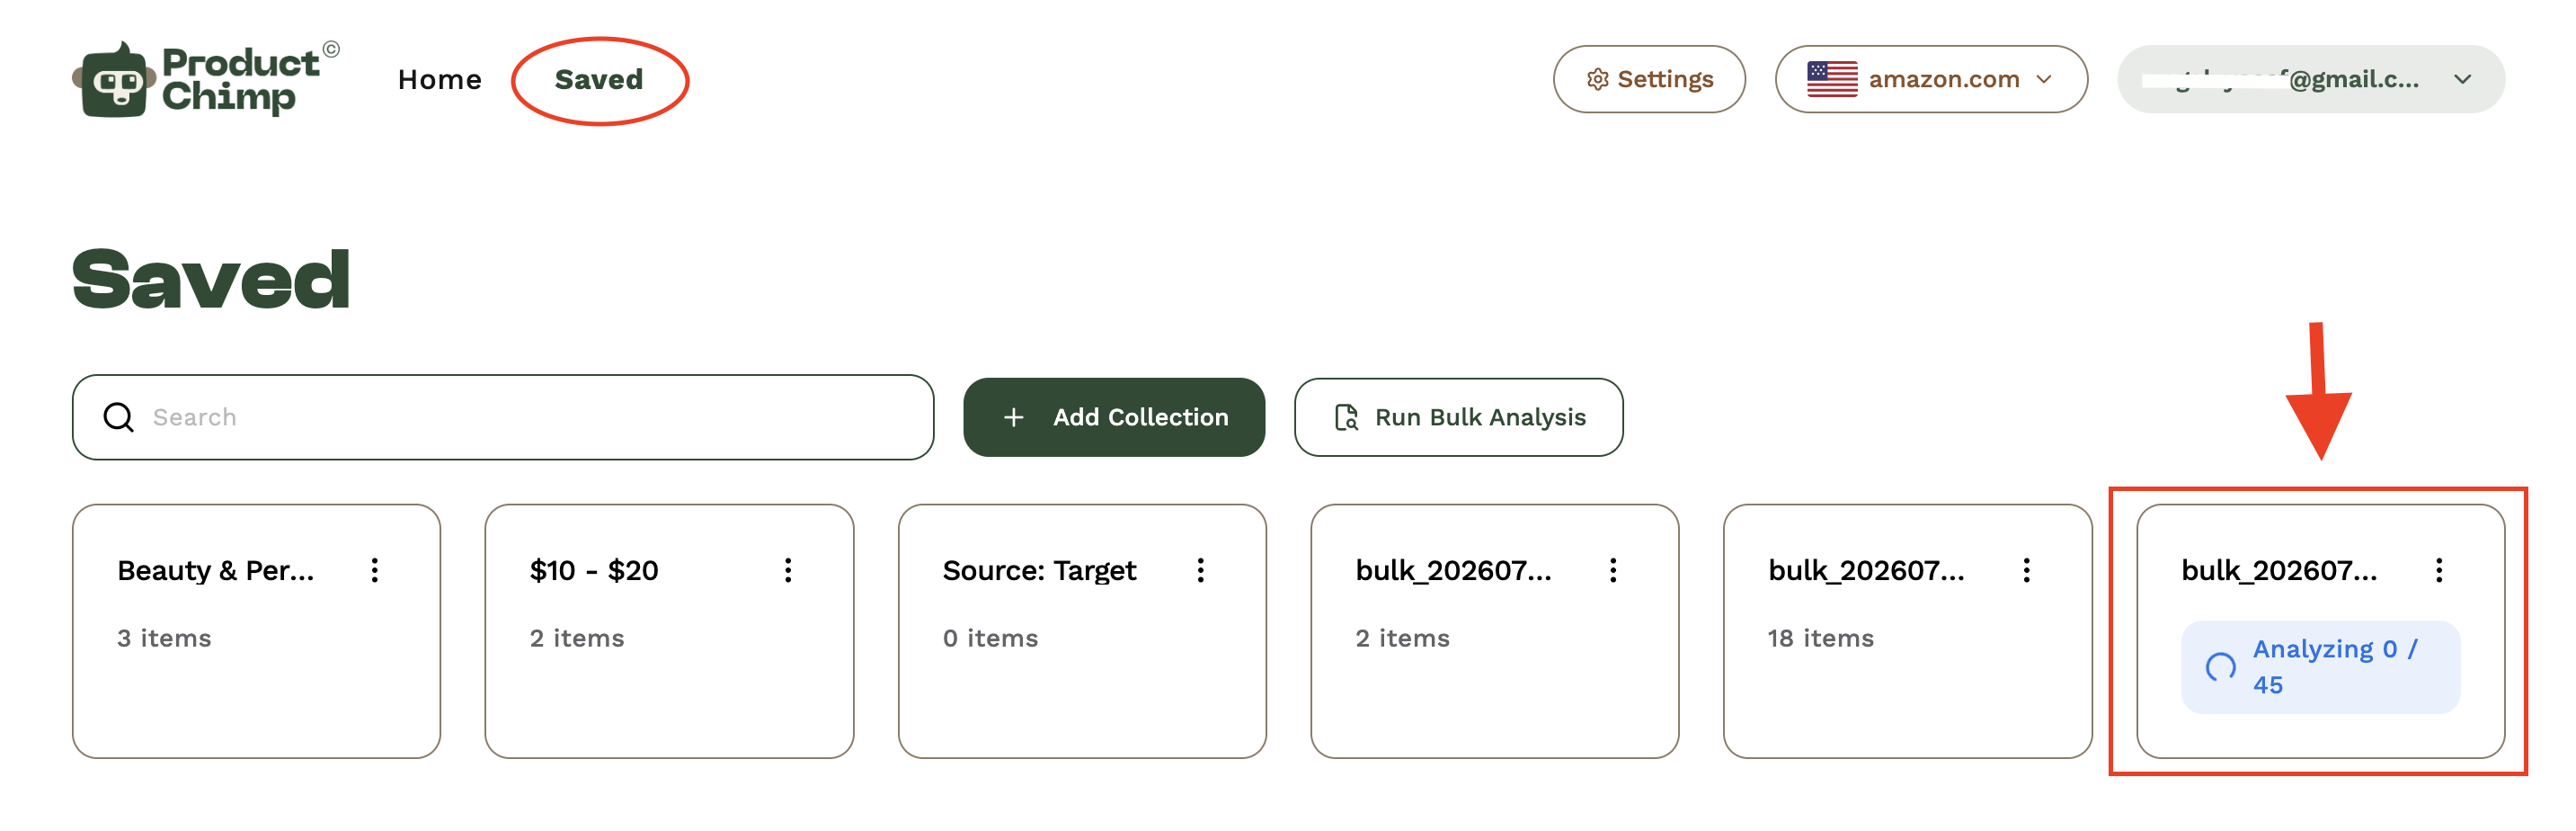Open three-dot menu on the analyzing bulk collection

click(2439, 570)
